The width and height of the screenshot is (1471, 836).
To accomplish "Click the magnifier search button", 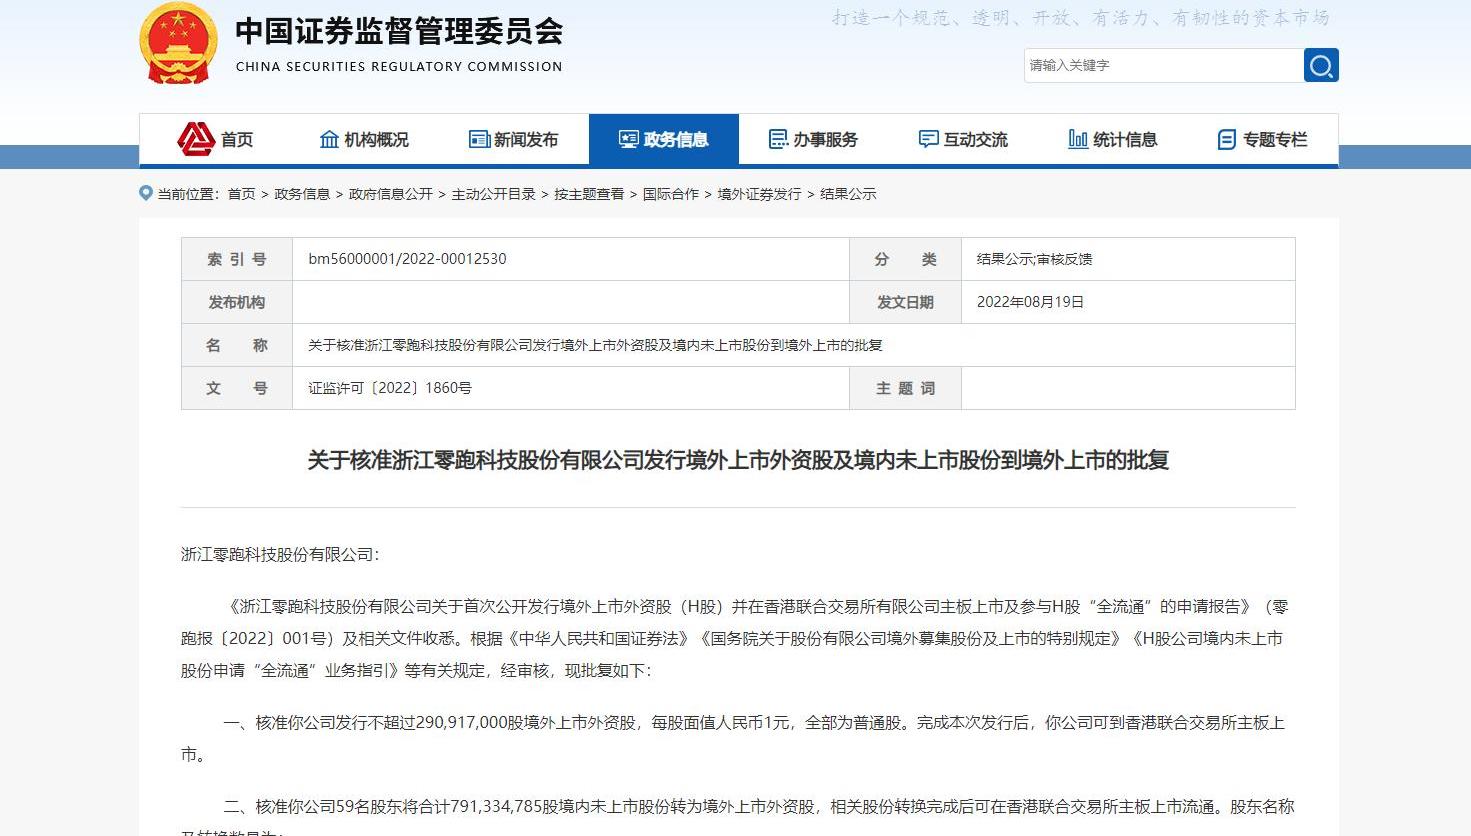I will [x=1320, y=66].
